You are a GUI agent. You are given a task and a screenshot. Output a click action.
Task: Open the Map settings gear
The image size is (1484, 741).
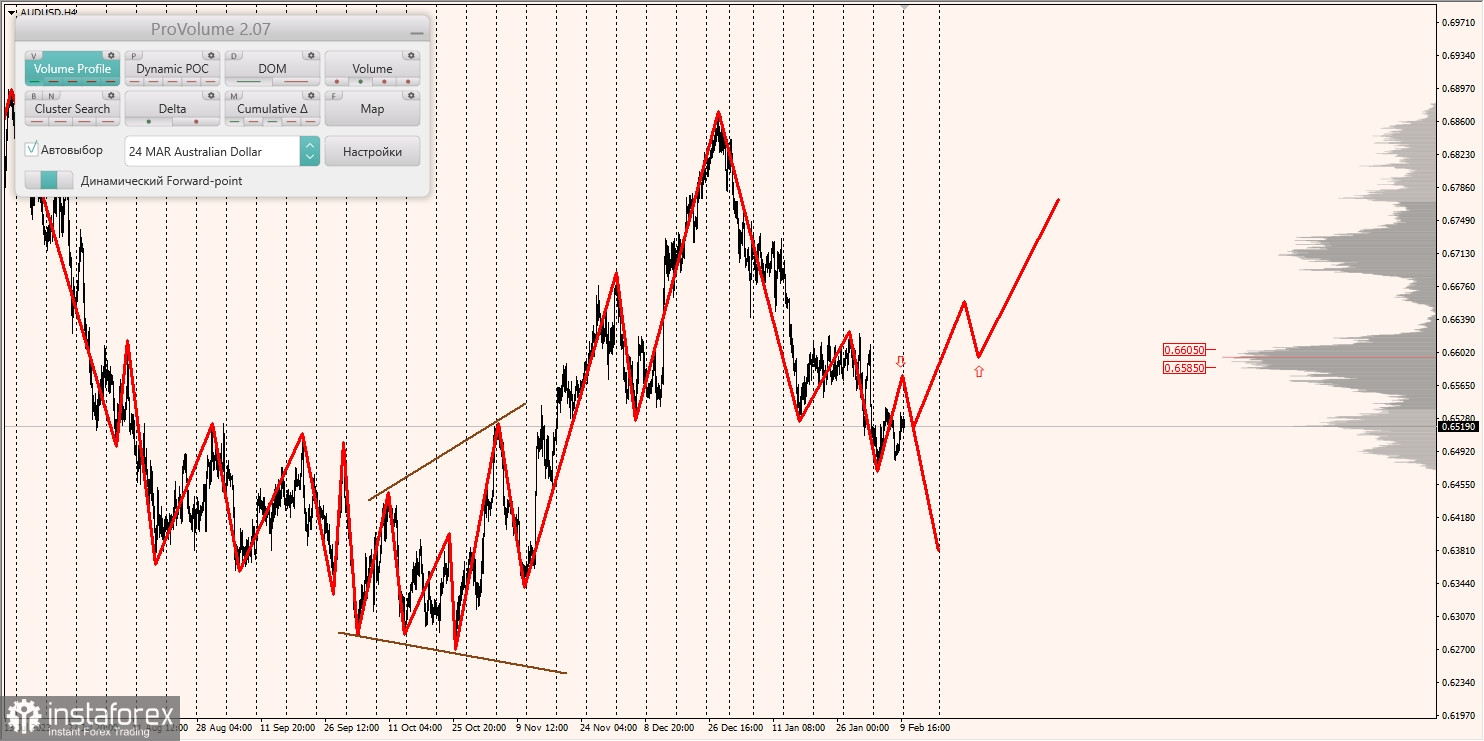coord(411,95)
